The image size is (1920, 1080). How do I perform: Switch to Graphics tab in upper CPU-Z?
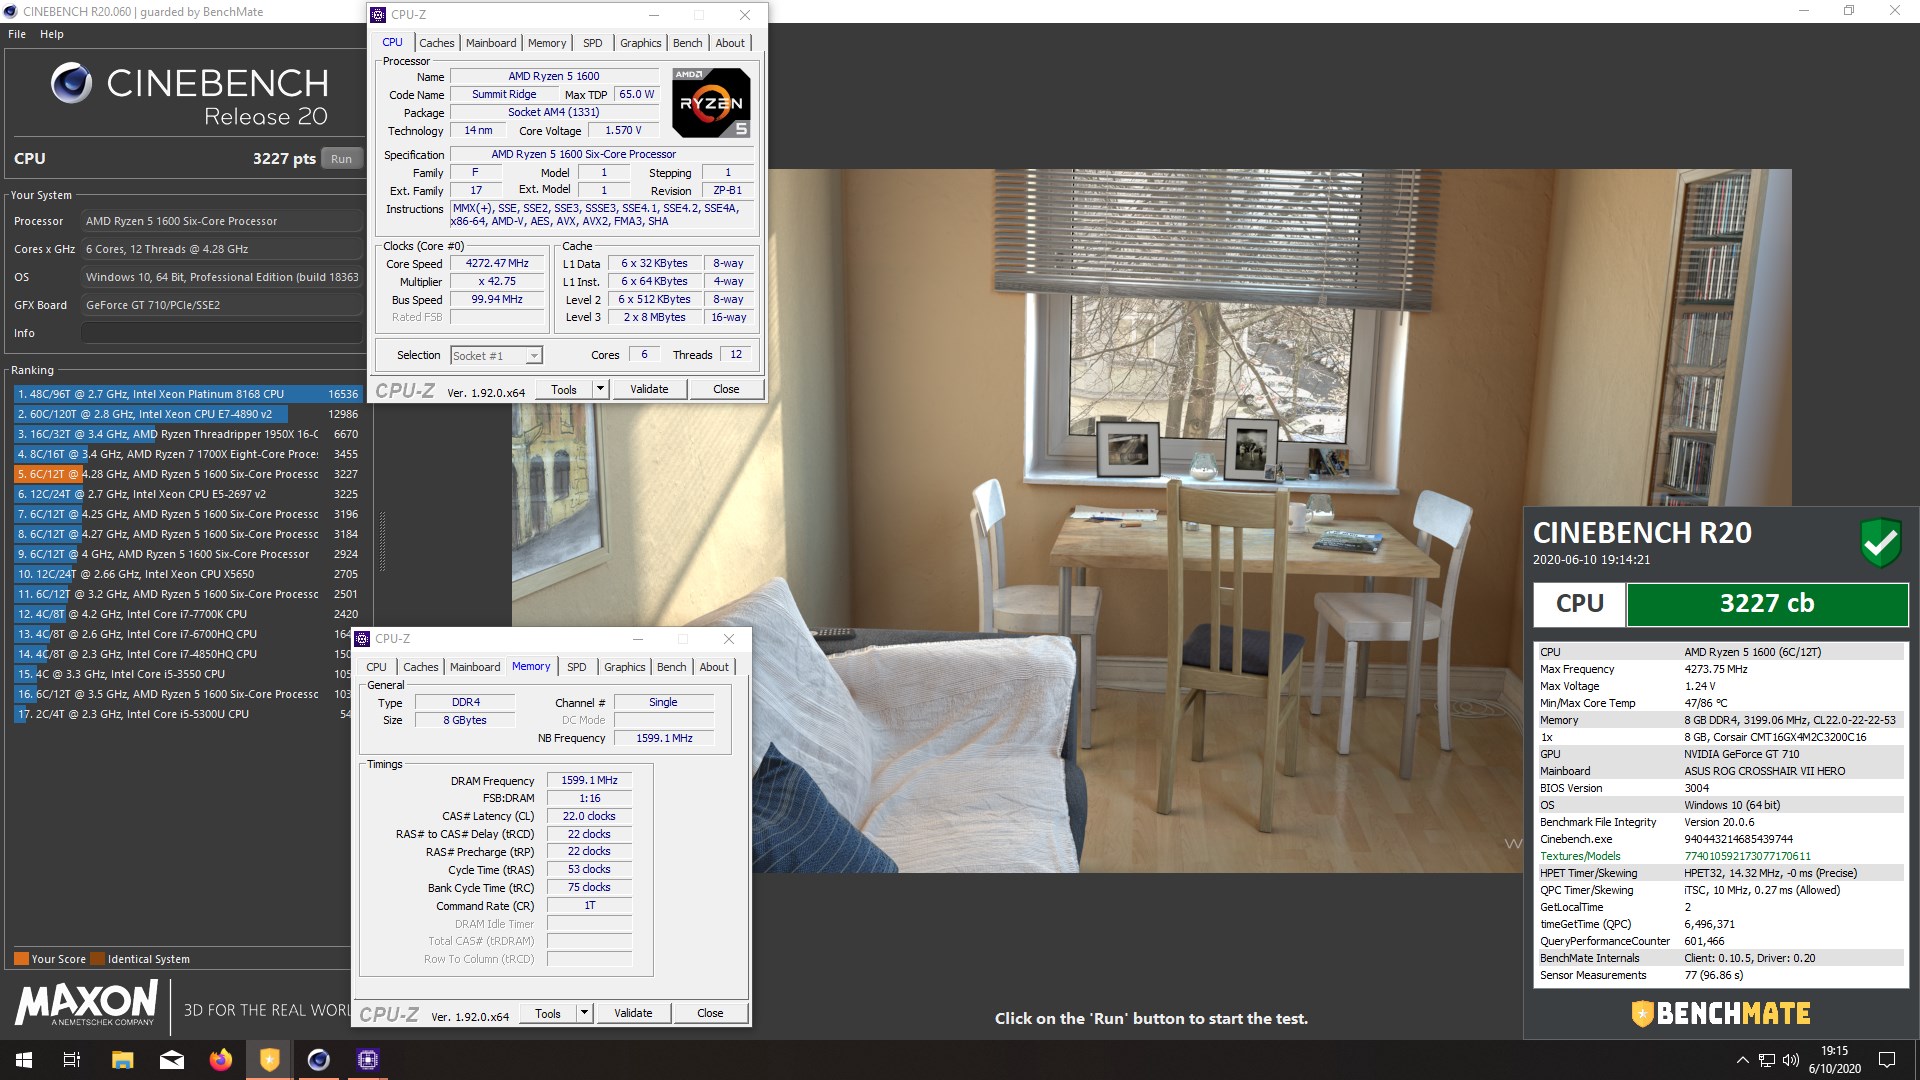640,43
